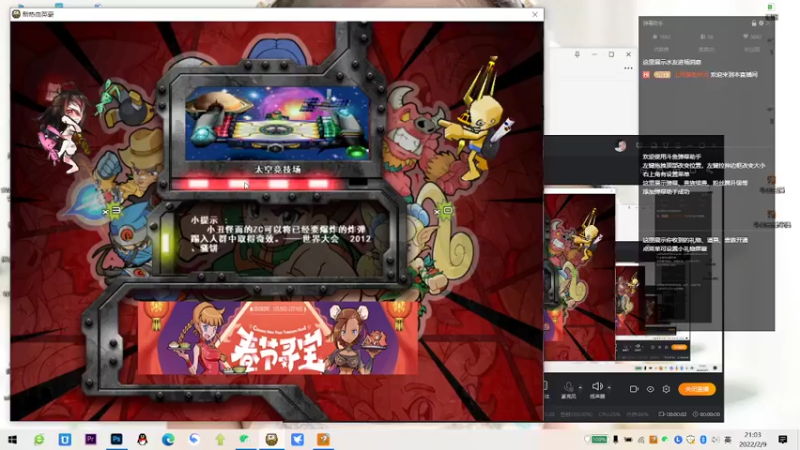Switch the input method indicator in tray
Image resolution: width=800 pixels, height=450 pixels.
[728, 439]
